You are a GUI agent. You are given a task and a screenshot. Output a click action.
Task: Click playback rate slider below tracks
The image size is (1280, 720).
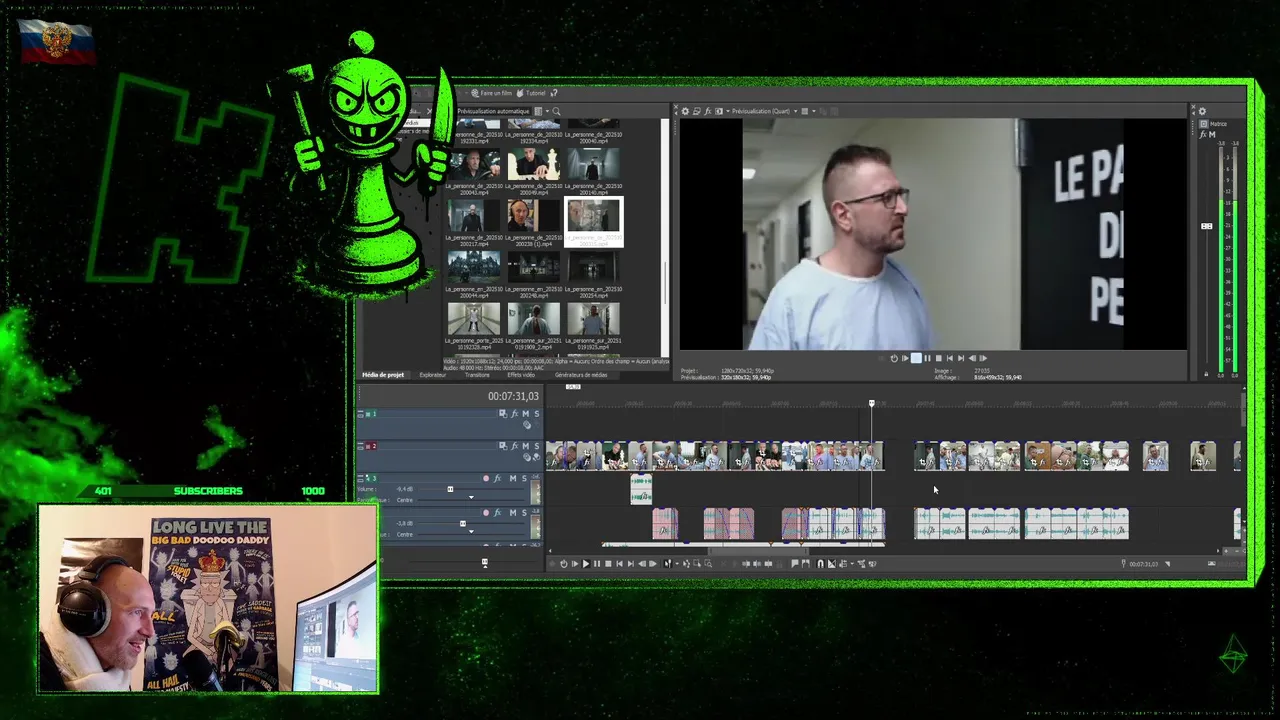[485, 562]
